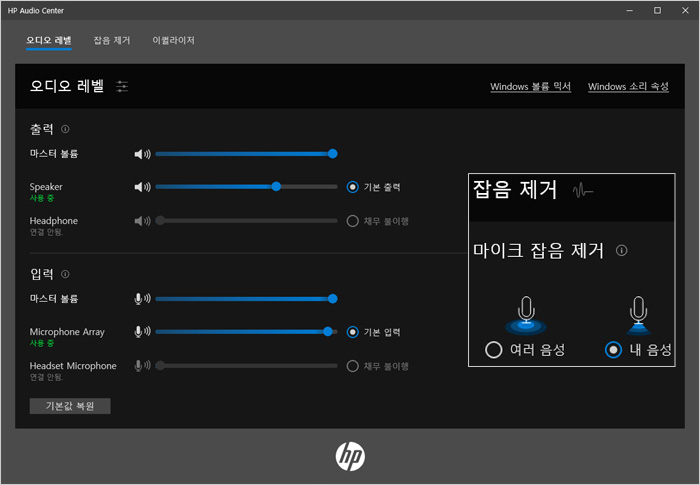Click the Microphone Array device label

click(67, 332)
